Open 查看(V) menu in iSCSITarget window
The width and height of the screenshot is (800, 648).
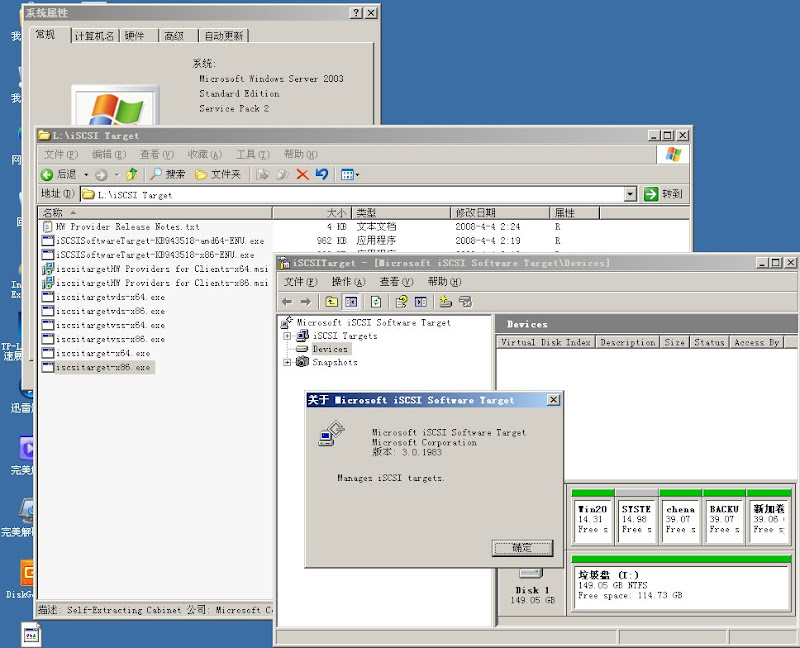[x=396, y=282]
